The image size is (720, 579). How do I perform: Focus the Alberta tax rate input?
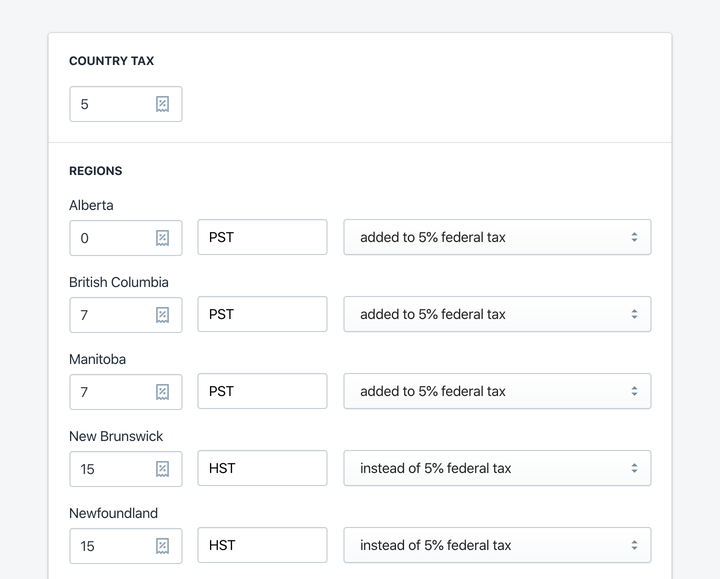pyautogui.click(x=126, y=238)
